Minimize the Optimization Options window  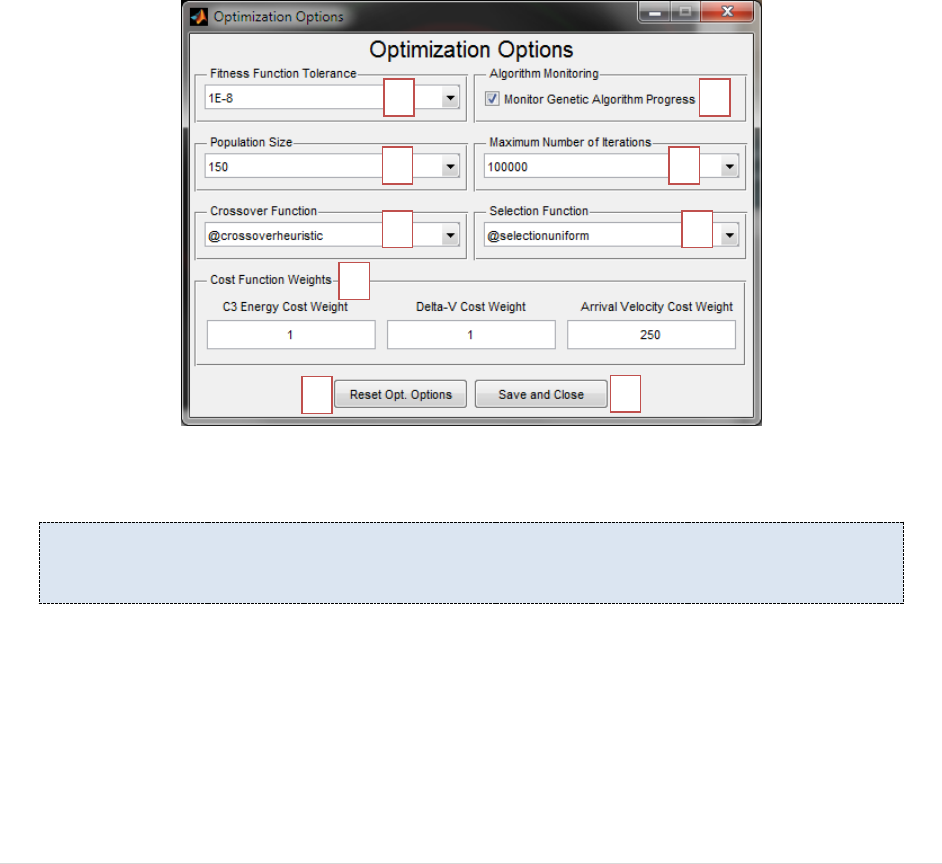(655, 12)
